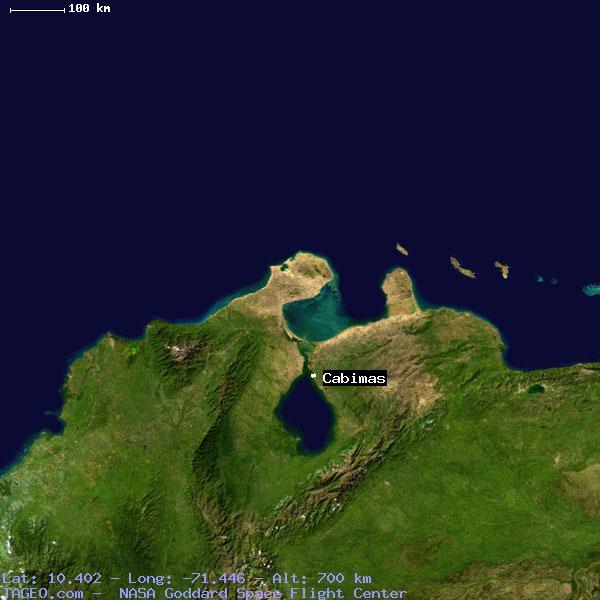Image resolution: width=600 pixels, height=600 pixels.
Task: Click the 100 km scale bar text
Action: [90, 8]
